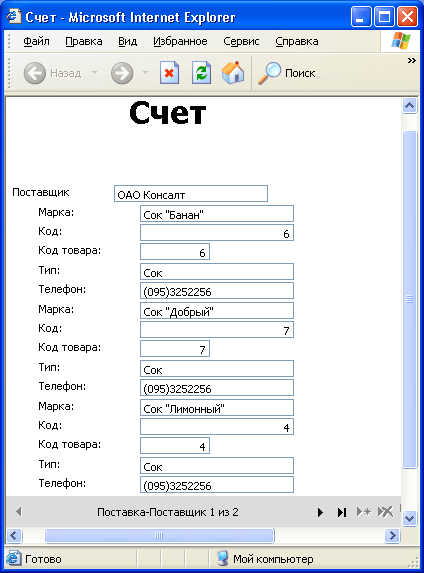Viewport: 424px width, 573px height.
Task: Click the Марка field 'Сок "Банан"'
Action: click(217, 214)
